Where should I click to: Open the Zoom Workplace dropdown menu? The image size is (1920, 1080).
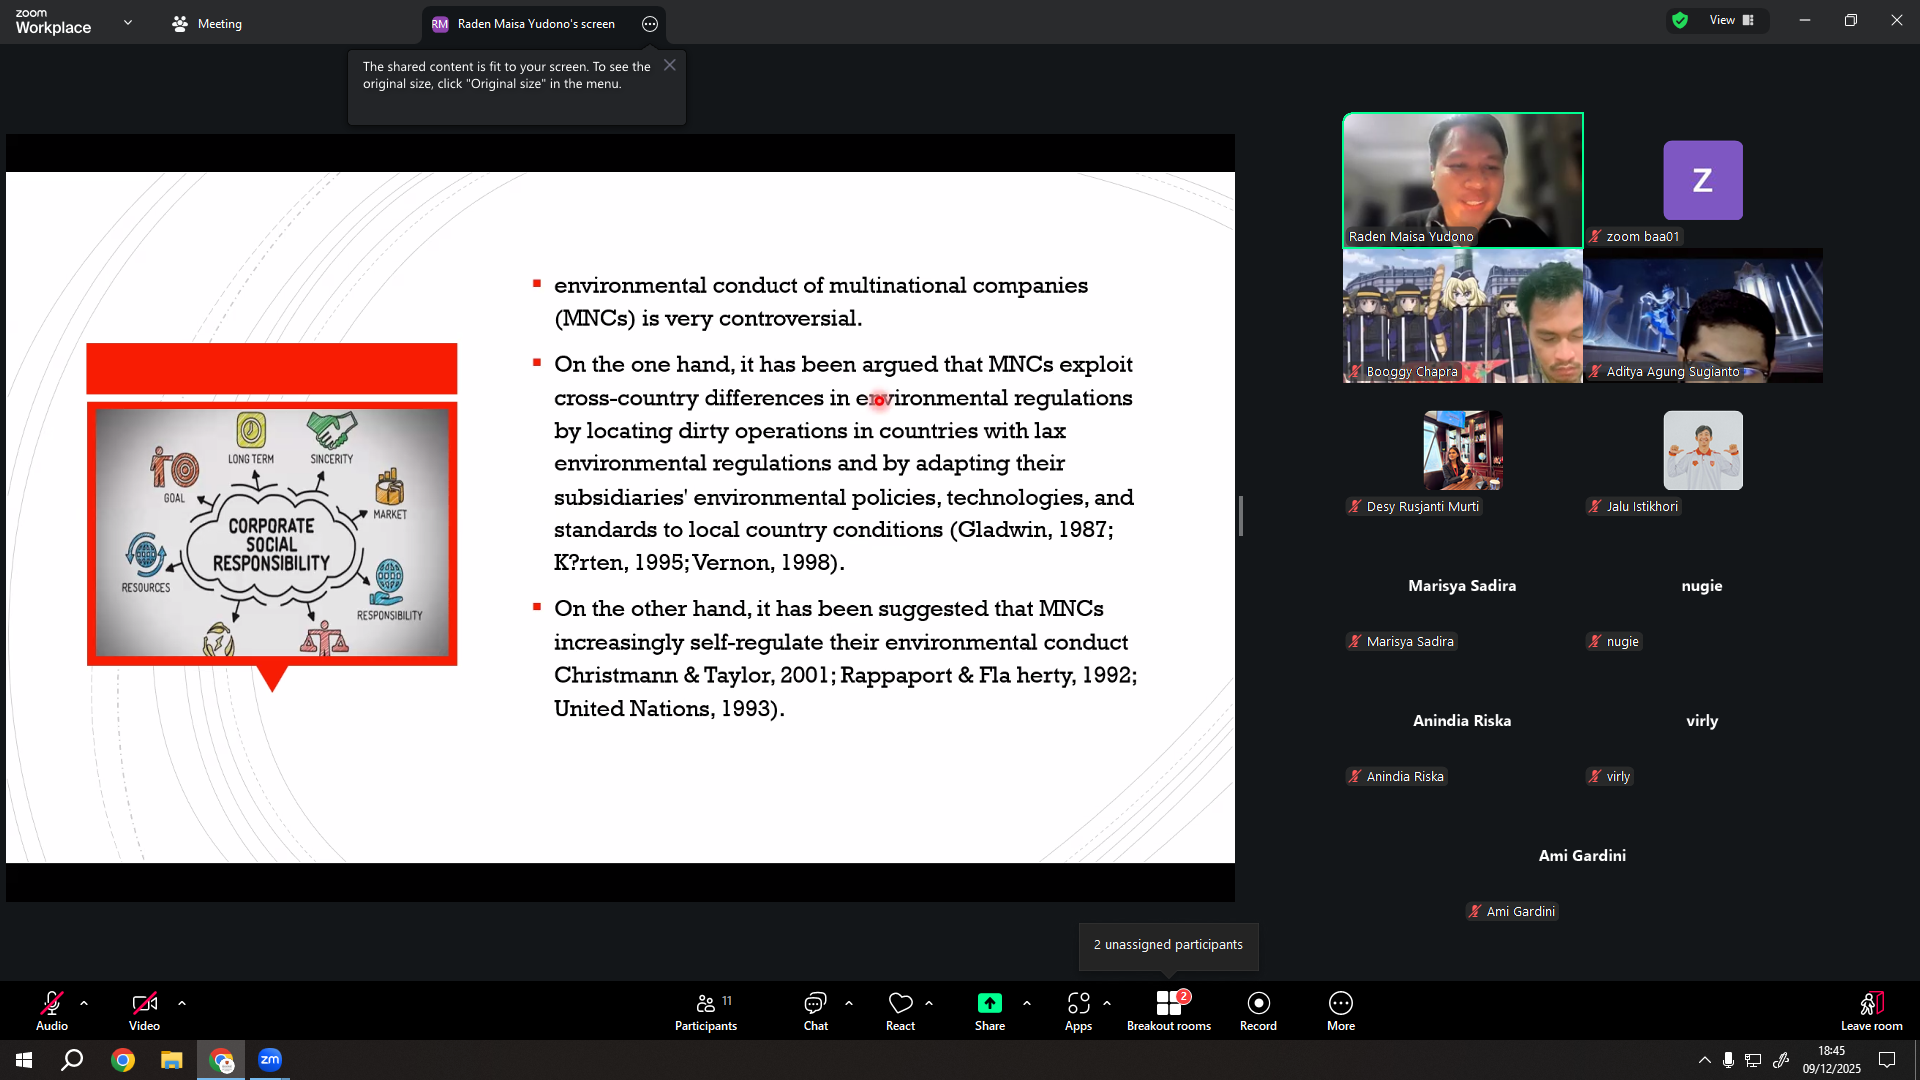pos(128,22)
